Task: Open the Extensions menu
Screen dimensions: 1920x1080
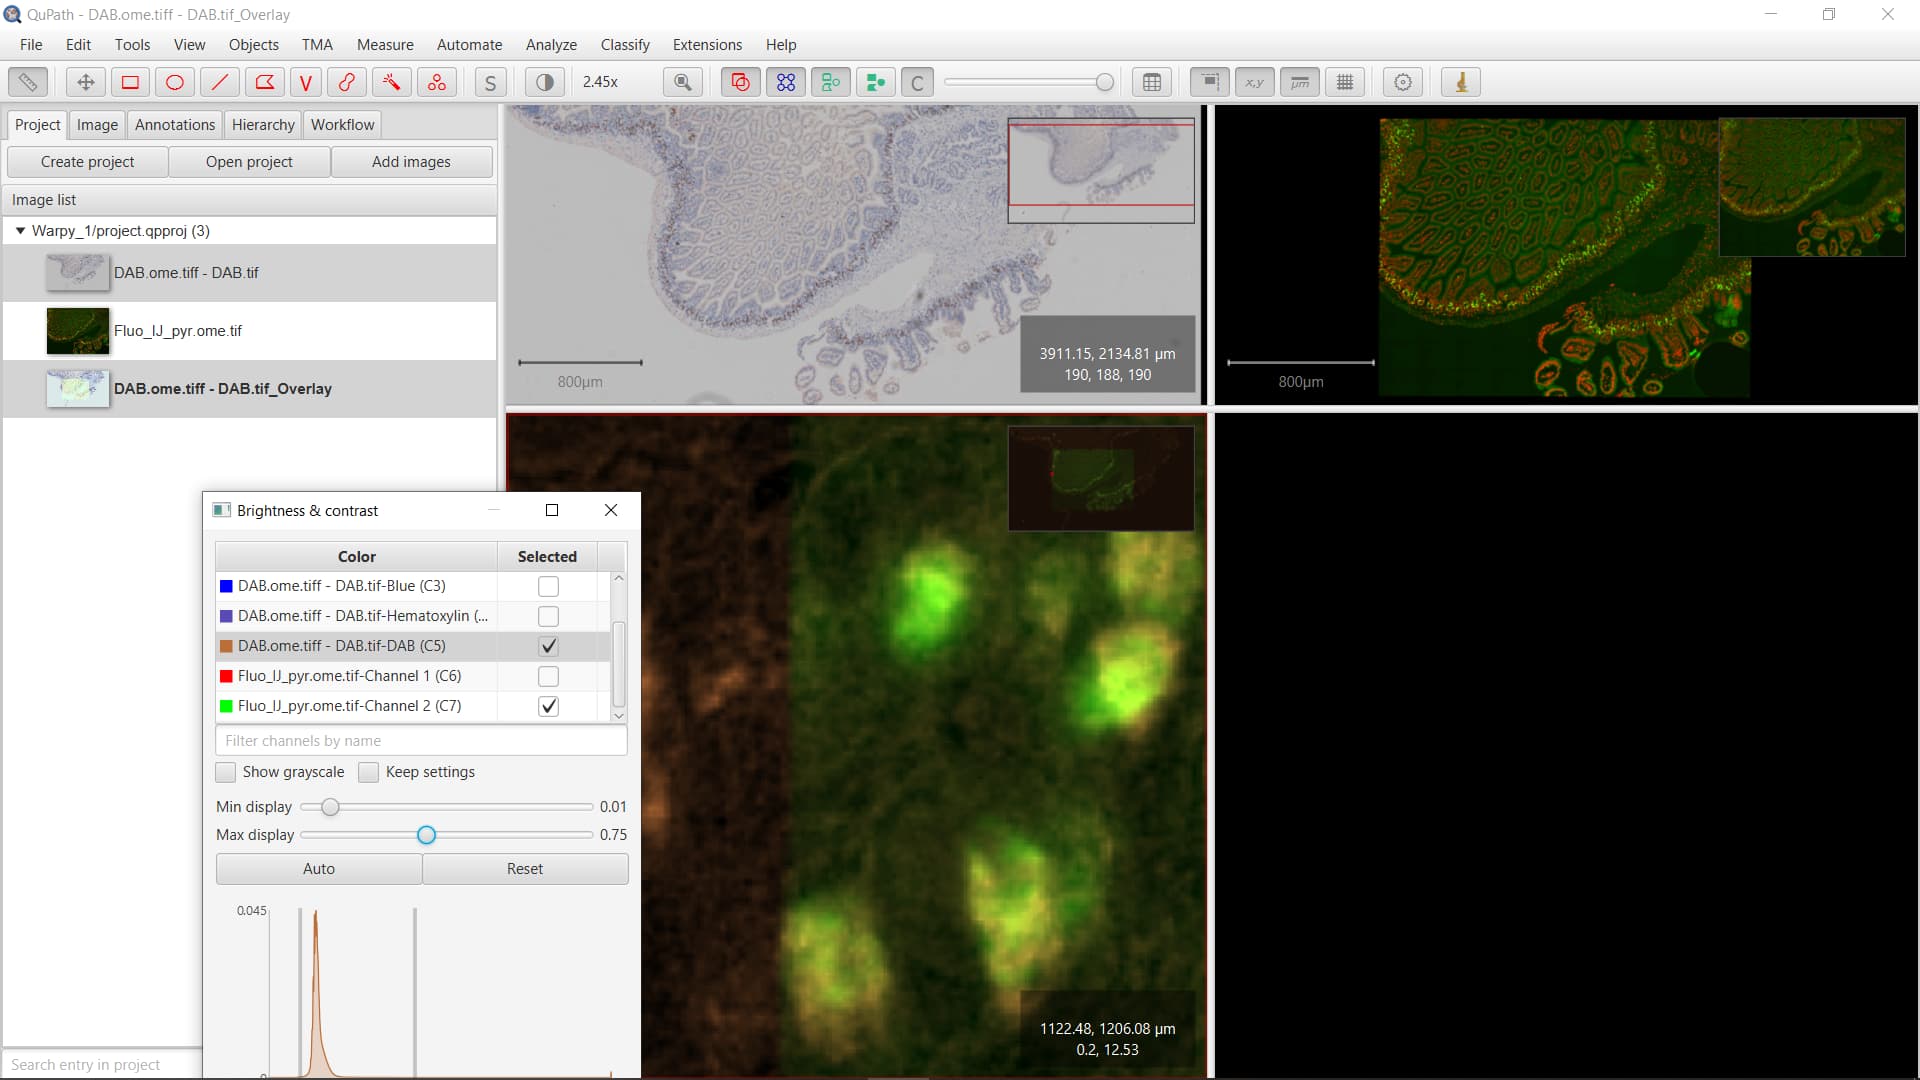Action: point(706,45)
